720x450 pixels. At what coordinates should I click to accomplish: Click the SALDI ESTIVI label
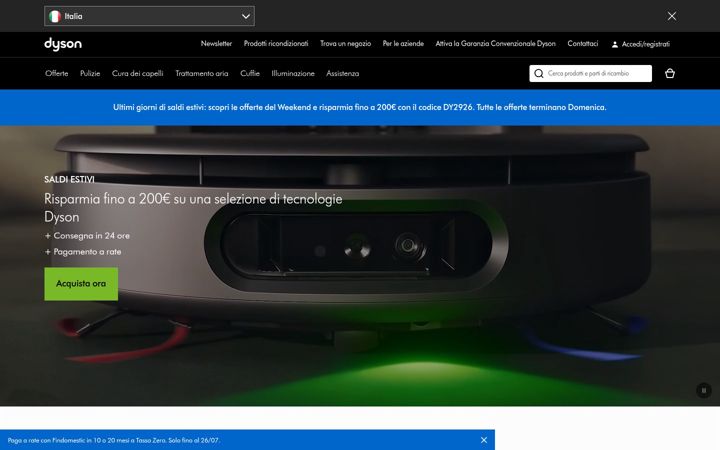pos(69,179)
